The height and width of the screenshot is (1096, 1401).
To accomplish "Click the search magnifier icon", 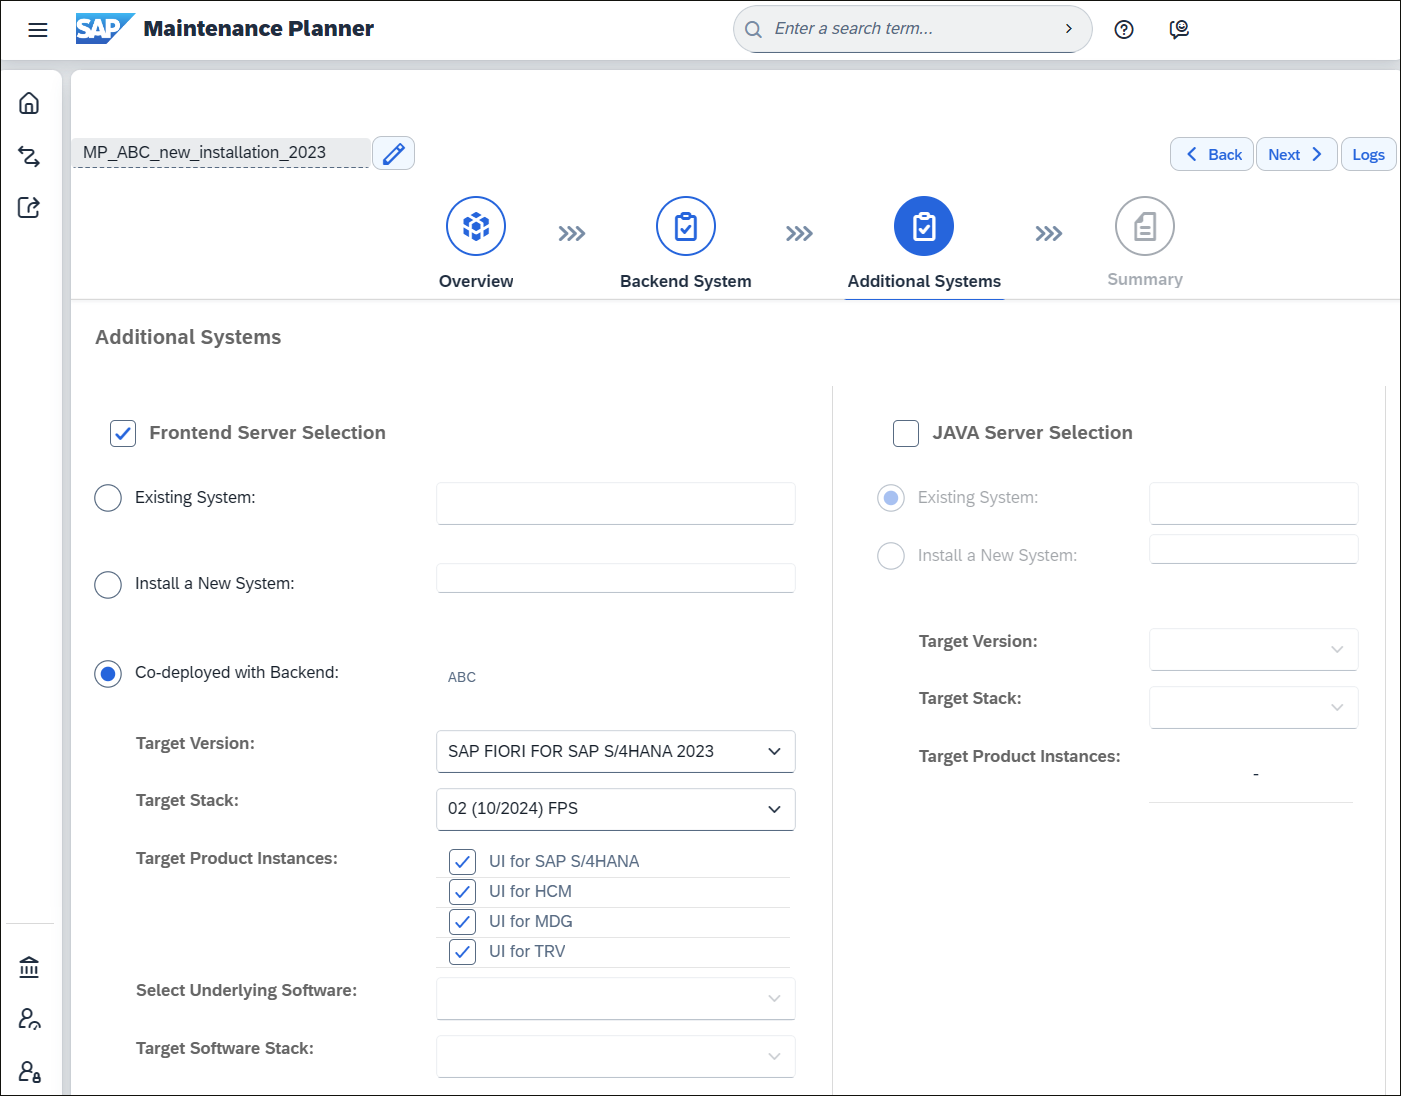I will 754,29.
